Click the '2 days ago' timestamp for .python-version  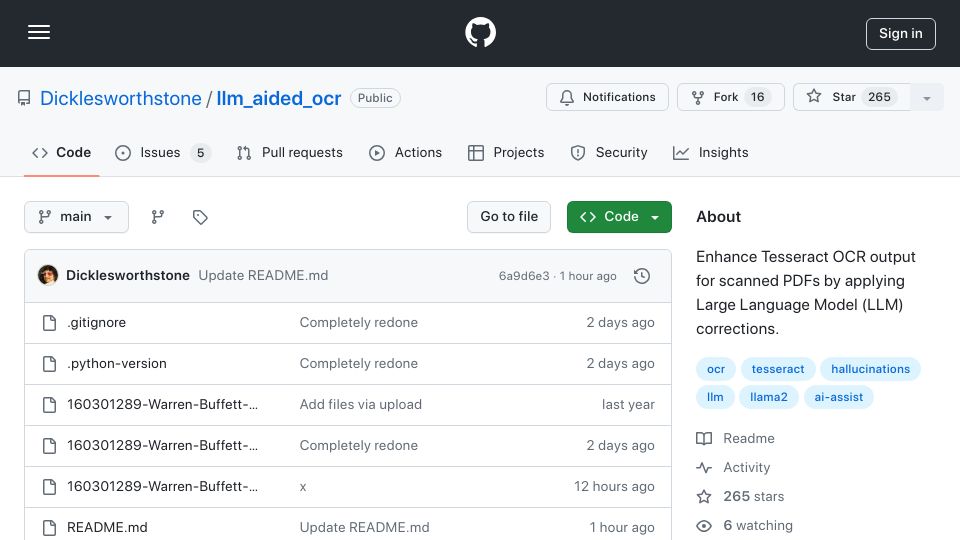(x=620, y=364)
